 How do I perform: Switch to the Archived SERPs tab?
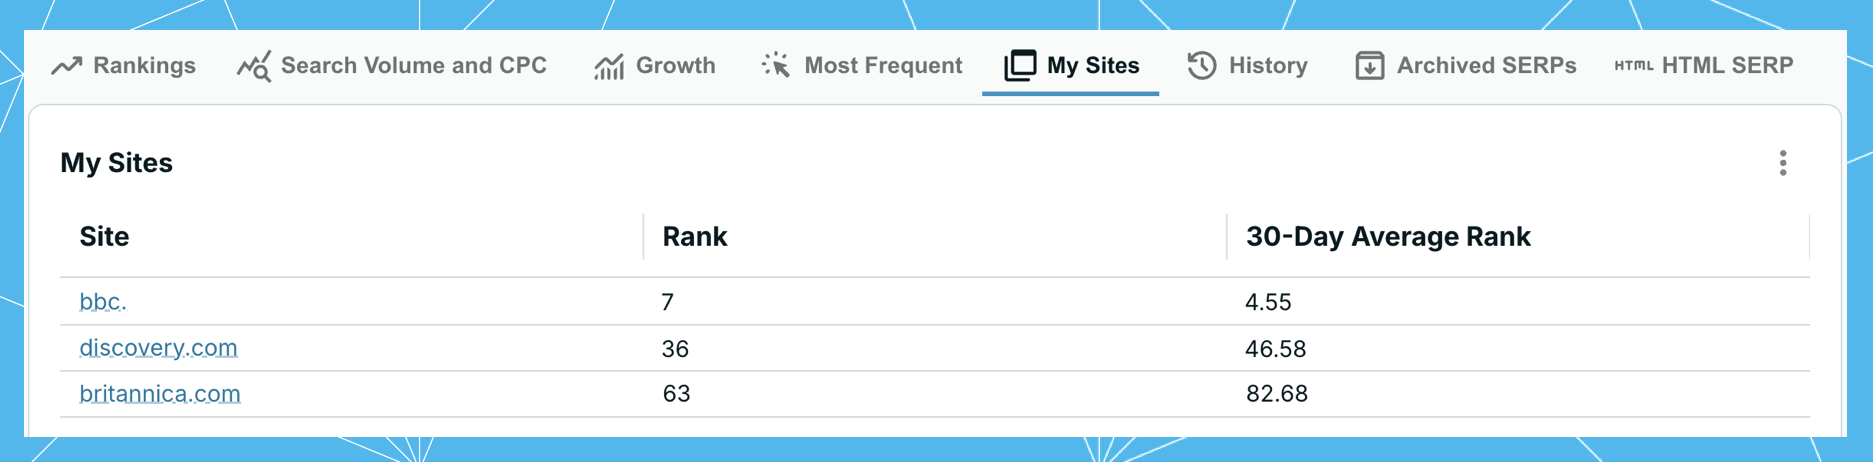point(1466,65)
